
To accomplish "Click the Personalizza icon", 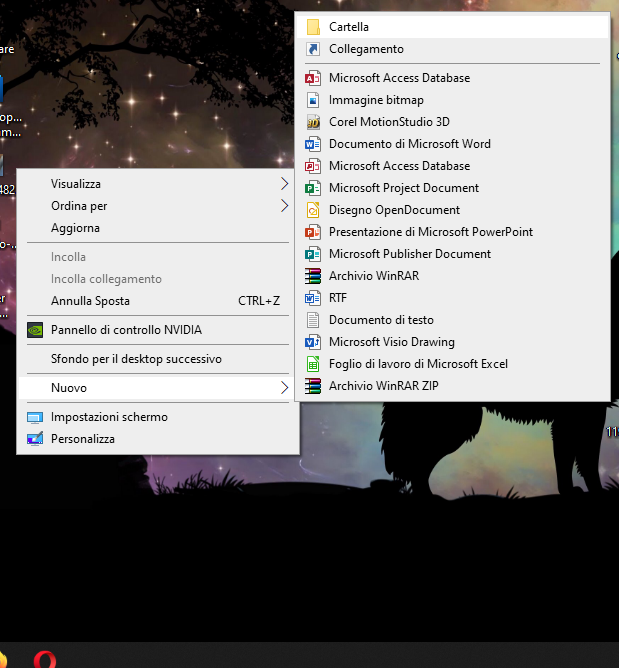I will (35, 439).
